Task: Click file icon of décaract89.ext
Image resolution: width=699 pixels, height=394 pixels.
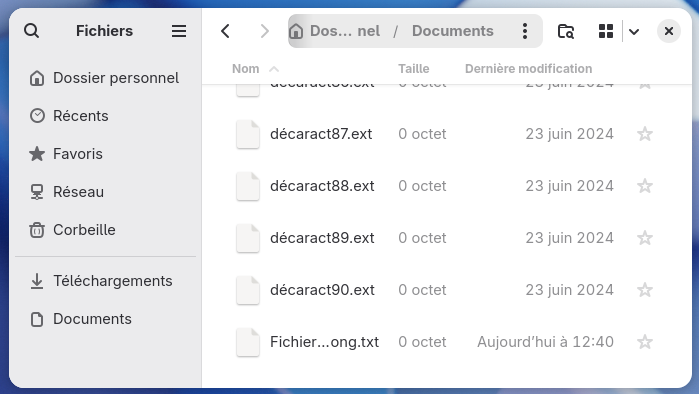Action: pos(248,238)
